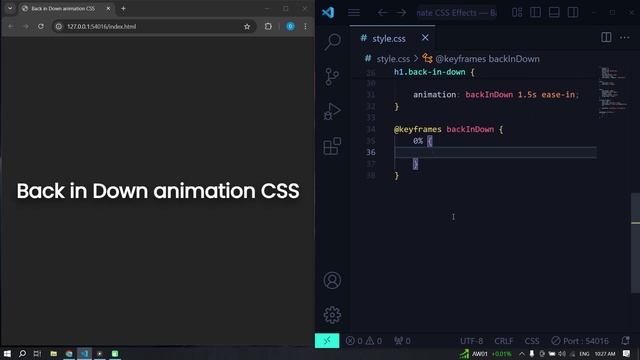Click the Back in Down animation CSS heading
Viewport: 640px width, 360px height.
(158, 191)
